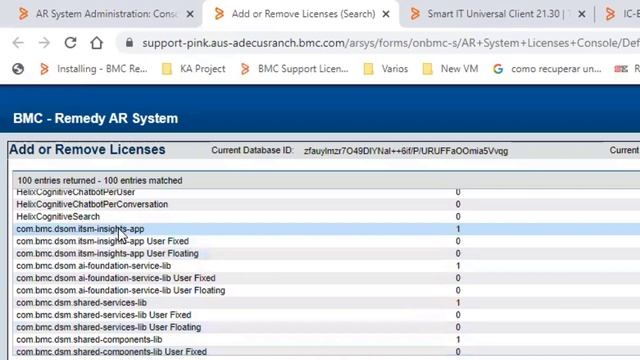
Task: Click the BMC - Remedy AR System header title
Action: (96, 118)
